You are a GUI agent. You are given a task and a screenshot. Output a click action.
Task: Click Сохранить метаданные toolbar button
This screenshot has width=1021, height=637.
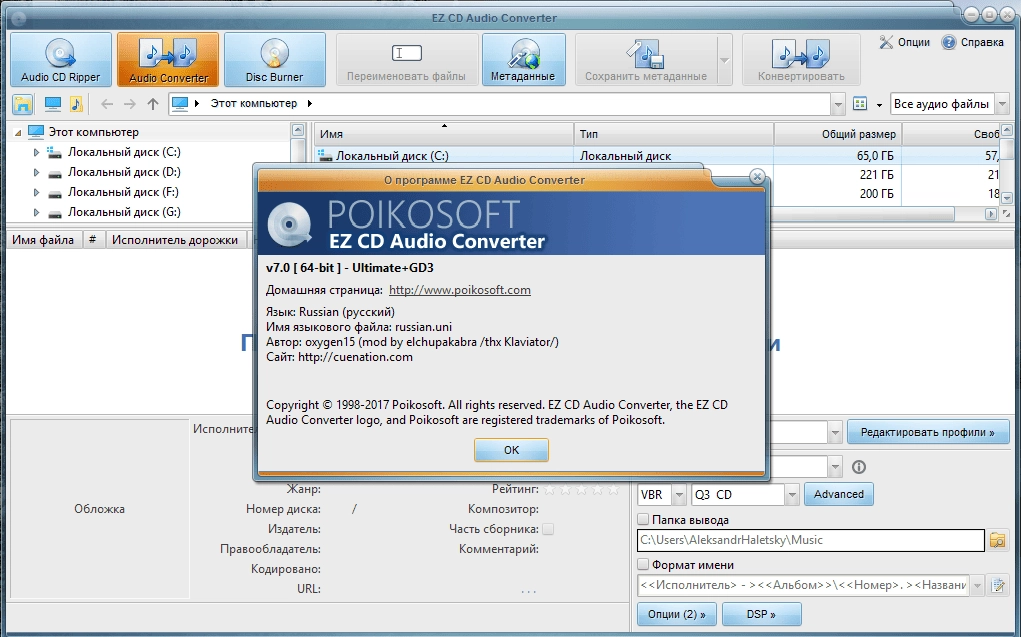646,59
